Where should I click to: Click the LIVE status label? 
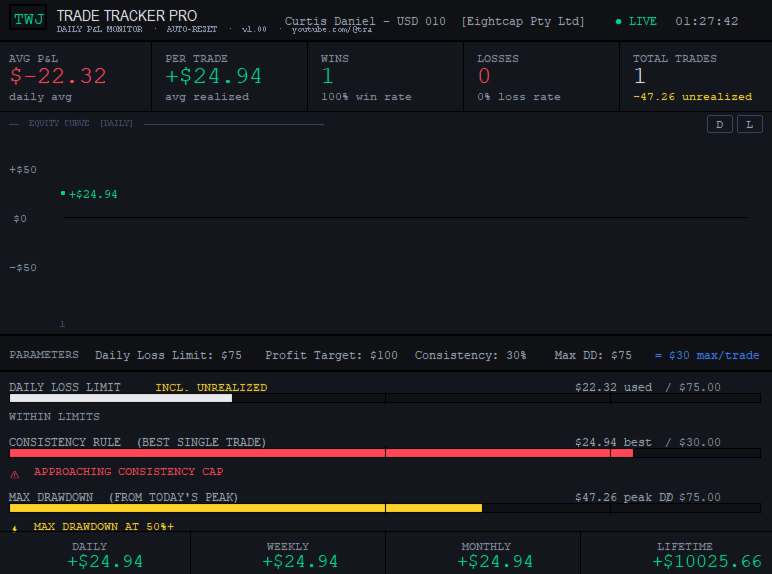(x=643, y=22)
